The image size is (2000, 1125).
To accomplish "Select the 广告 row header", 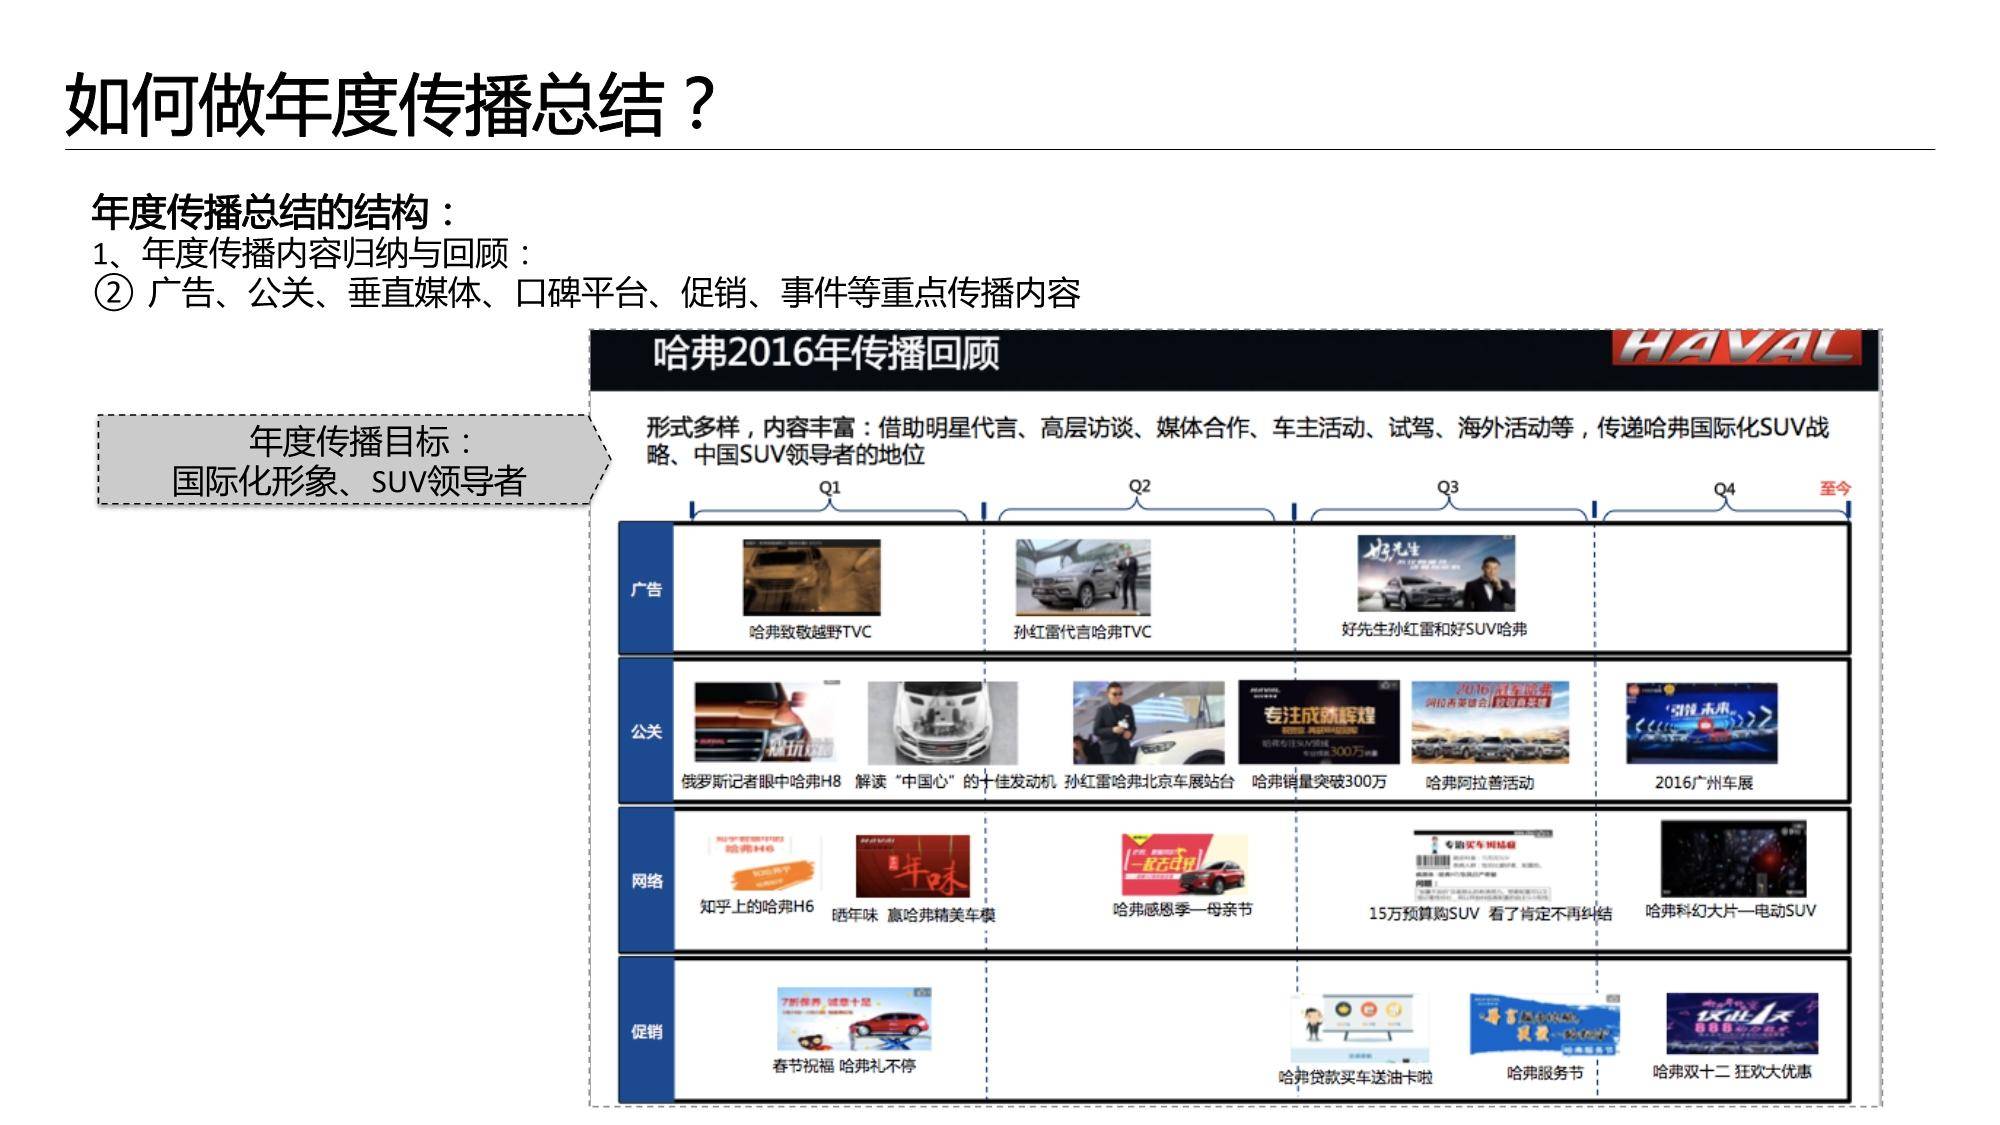I will tap(646, 589).
